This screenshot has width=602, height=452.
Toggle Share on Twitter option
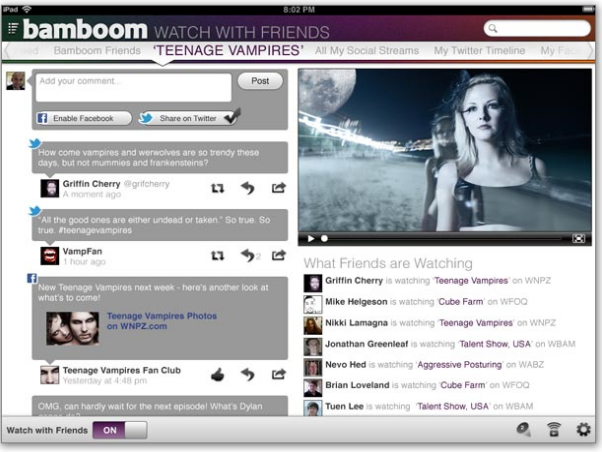click(x=189, y=118)
